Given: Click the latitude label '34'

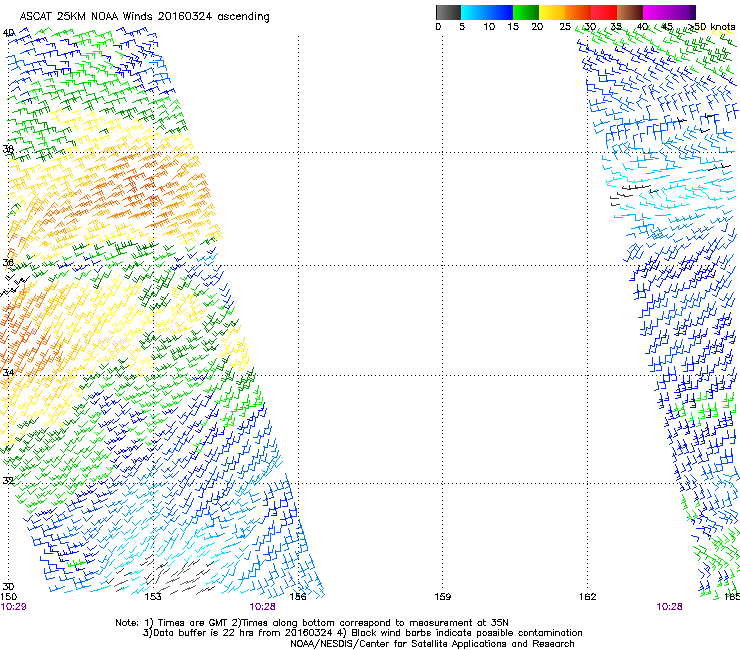Looking at the screenshot, I should point(8,372).
